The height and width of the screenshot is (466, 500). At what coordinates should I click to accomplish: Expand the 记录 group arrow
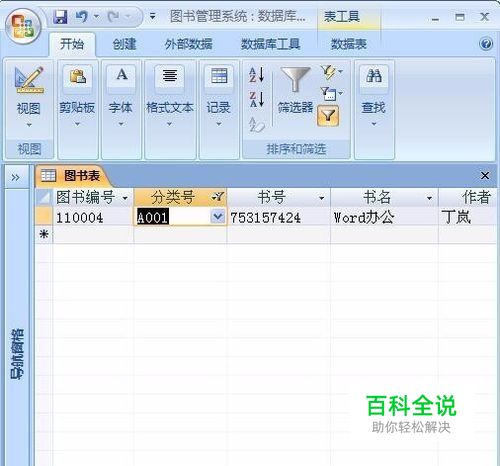(219, 124)
